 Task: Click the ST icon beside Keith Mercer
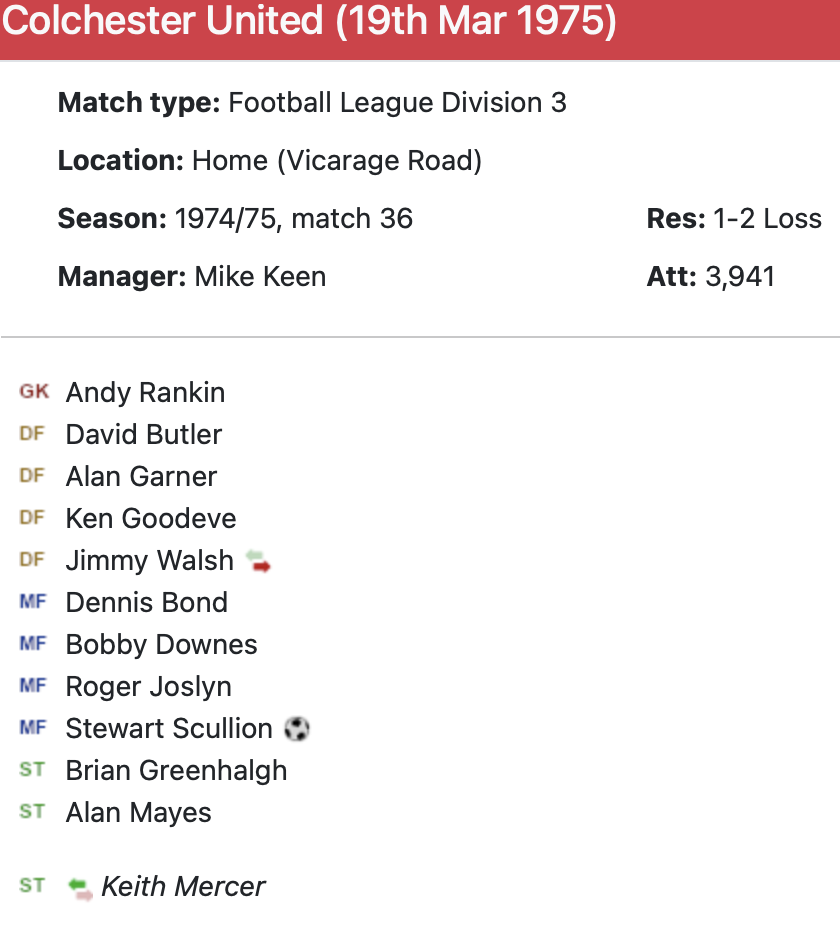click(x=32, y=886)
